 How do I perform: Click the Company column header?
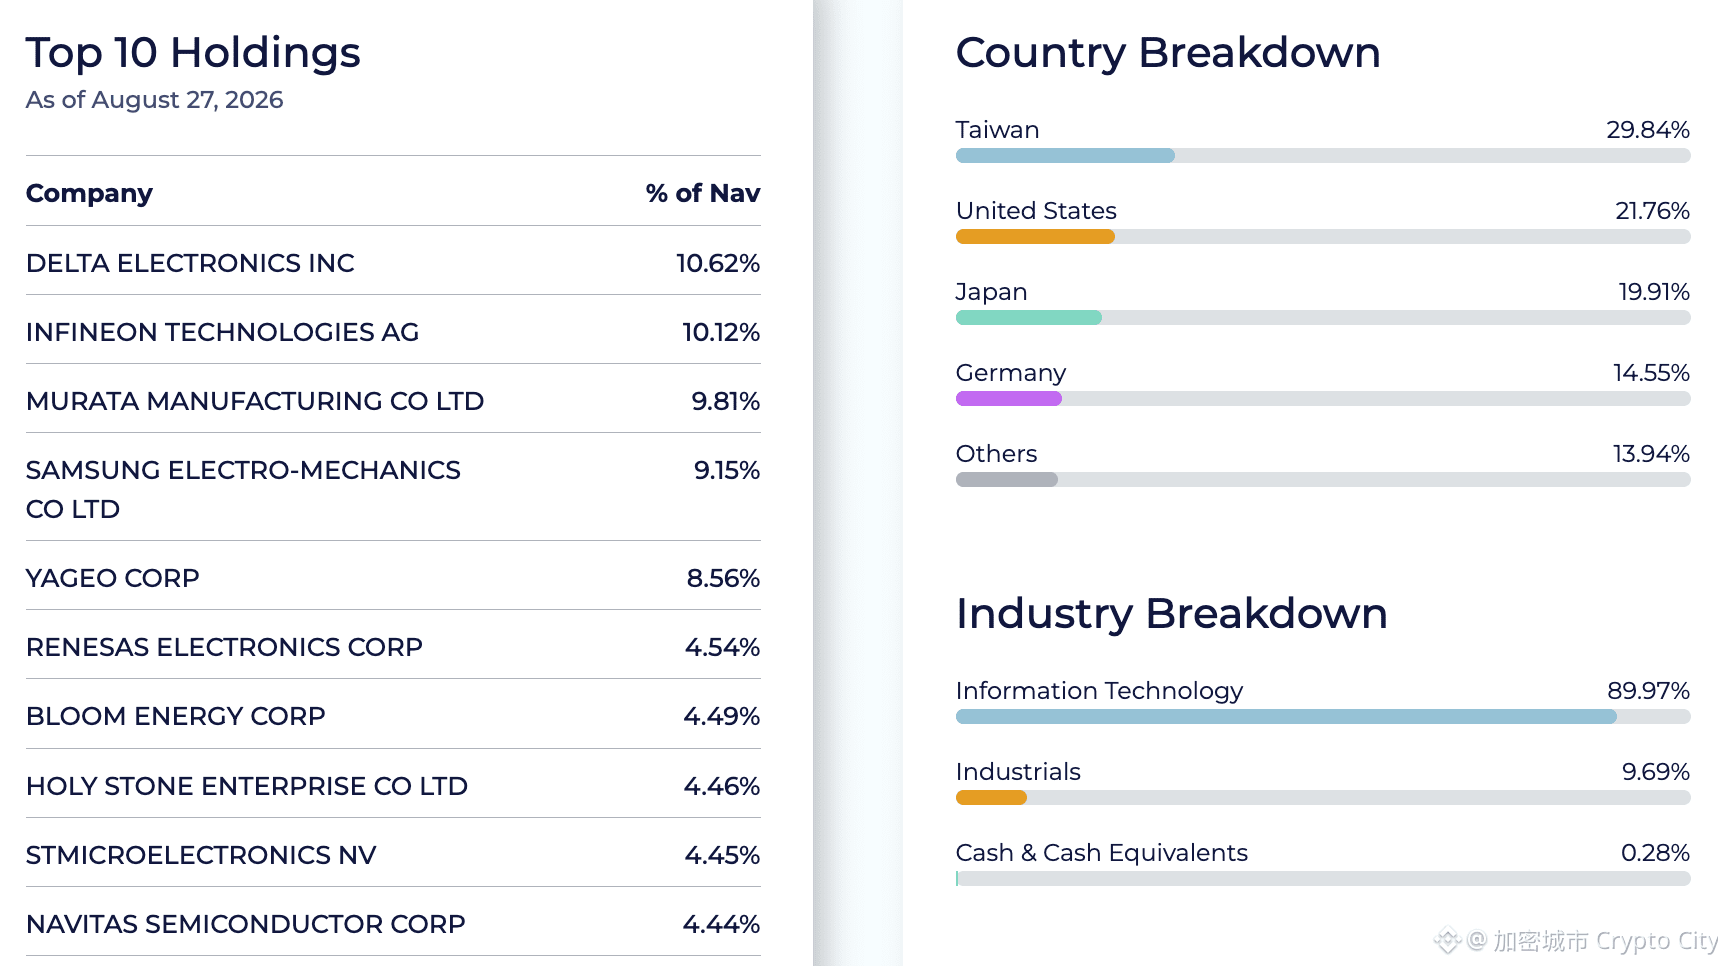point(89,193)
